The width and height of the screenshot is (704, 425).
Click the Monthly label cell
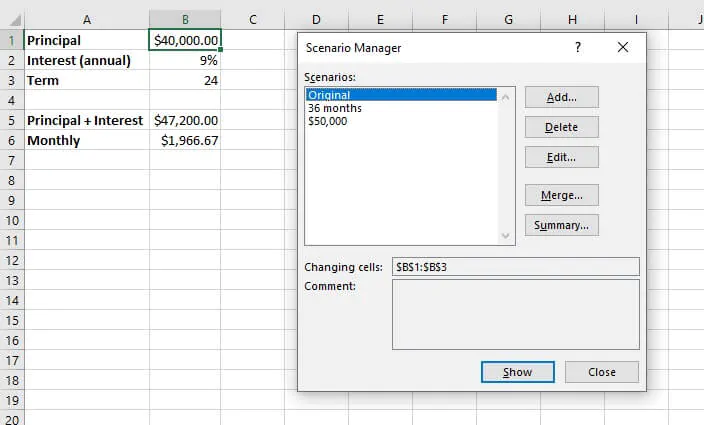point(87,140)
